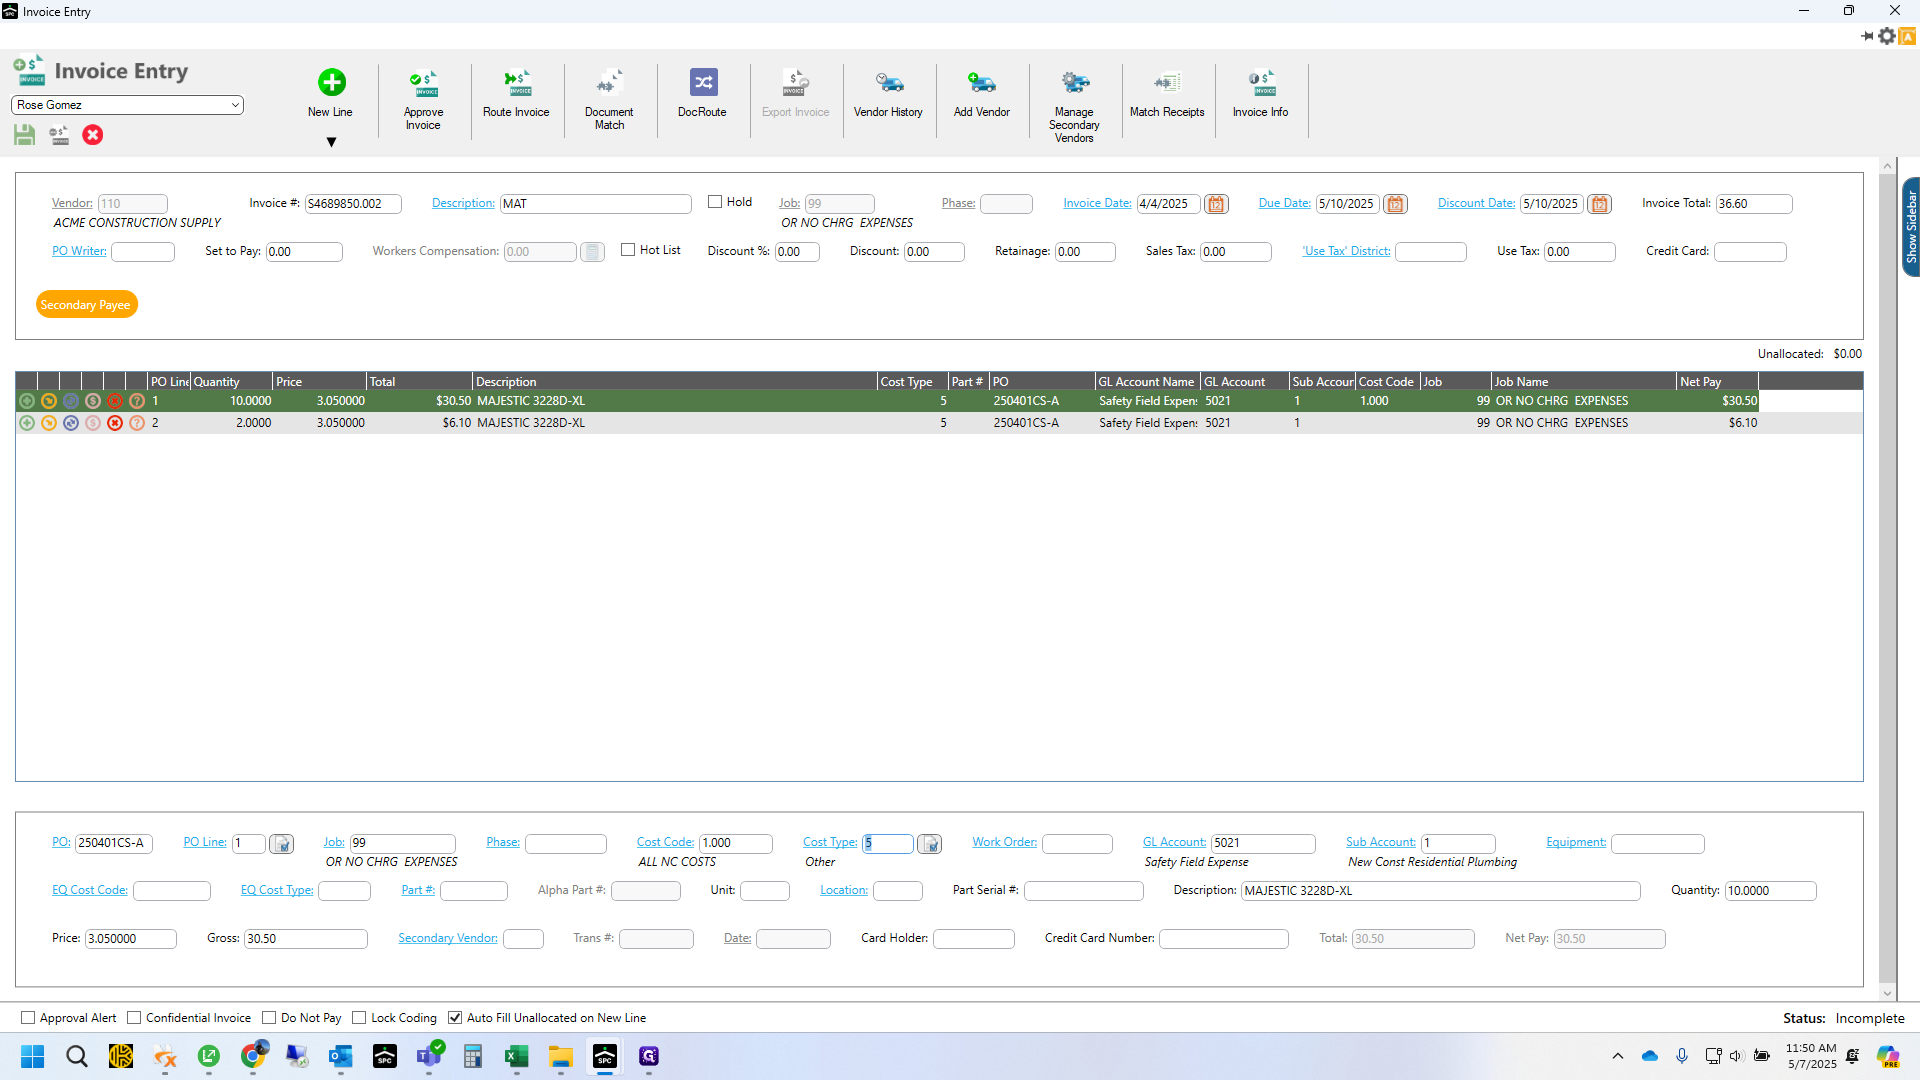
Task: Expand the Show Sidebar panel
Action: [x=1911, y=227]
